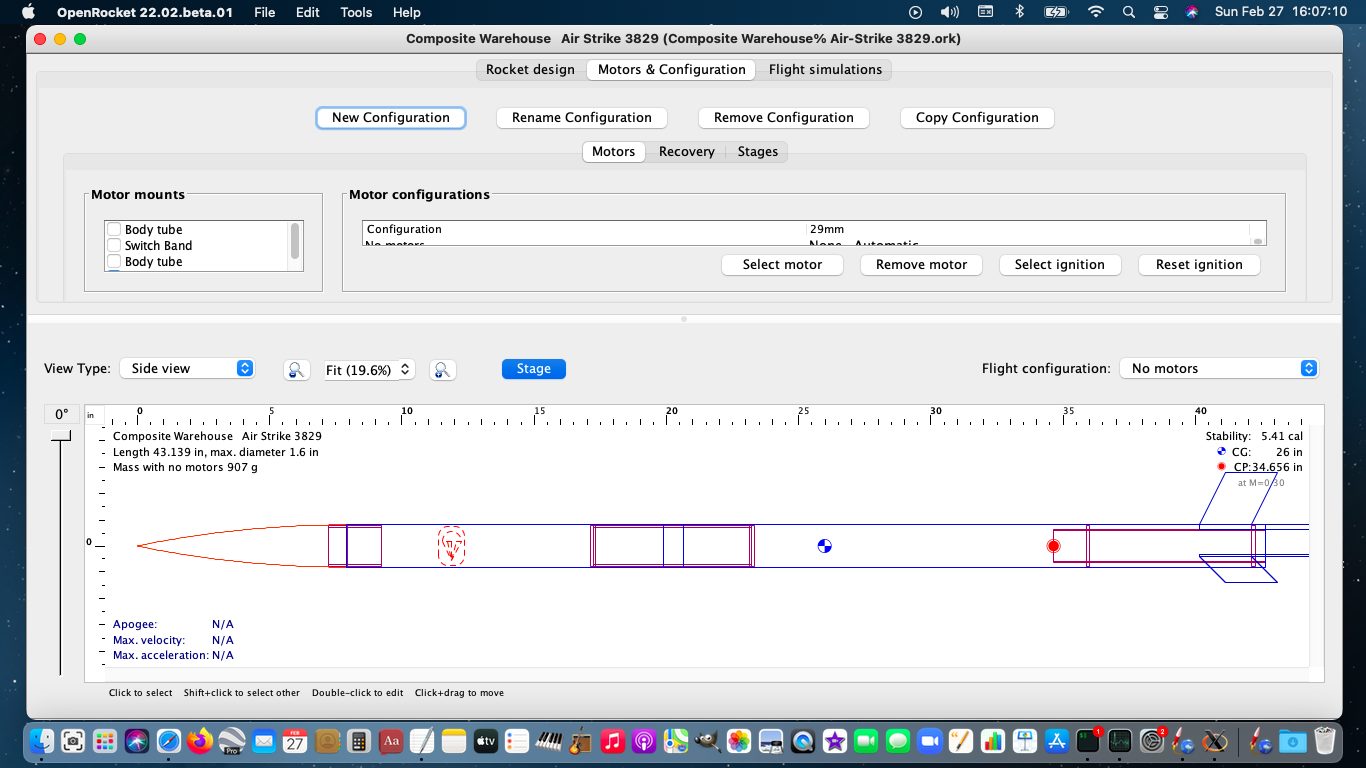The height and width of the screenshot is (768, 1366).
Task: Click the Bluetooth icon in the menu bar
Action: (1018, 12)
